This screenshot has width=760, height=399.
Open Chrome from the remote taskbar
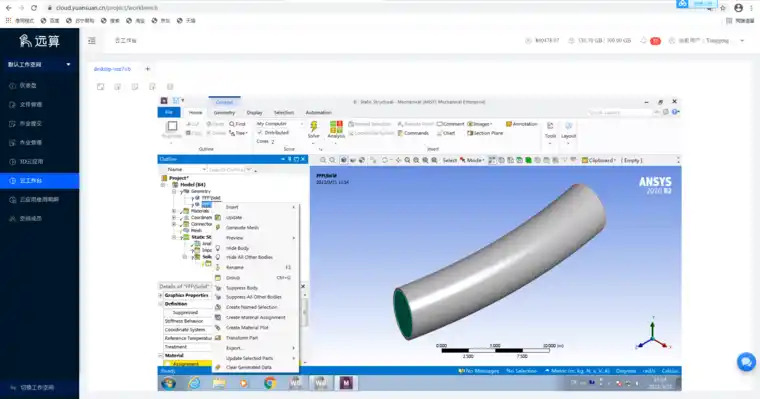pyautogui.click(x=270, y=383)
